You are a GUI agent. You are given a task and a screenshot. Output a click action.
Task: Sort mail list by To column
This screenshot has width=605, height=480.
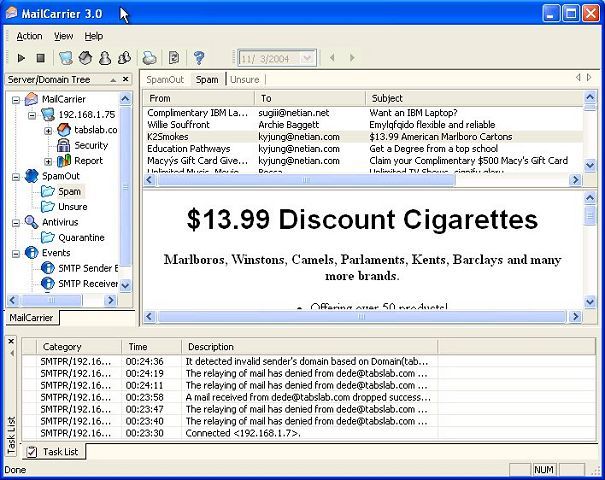310,98
